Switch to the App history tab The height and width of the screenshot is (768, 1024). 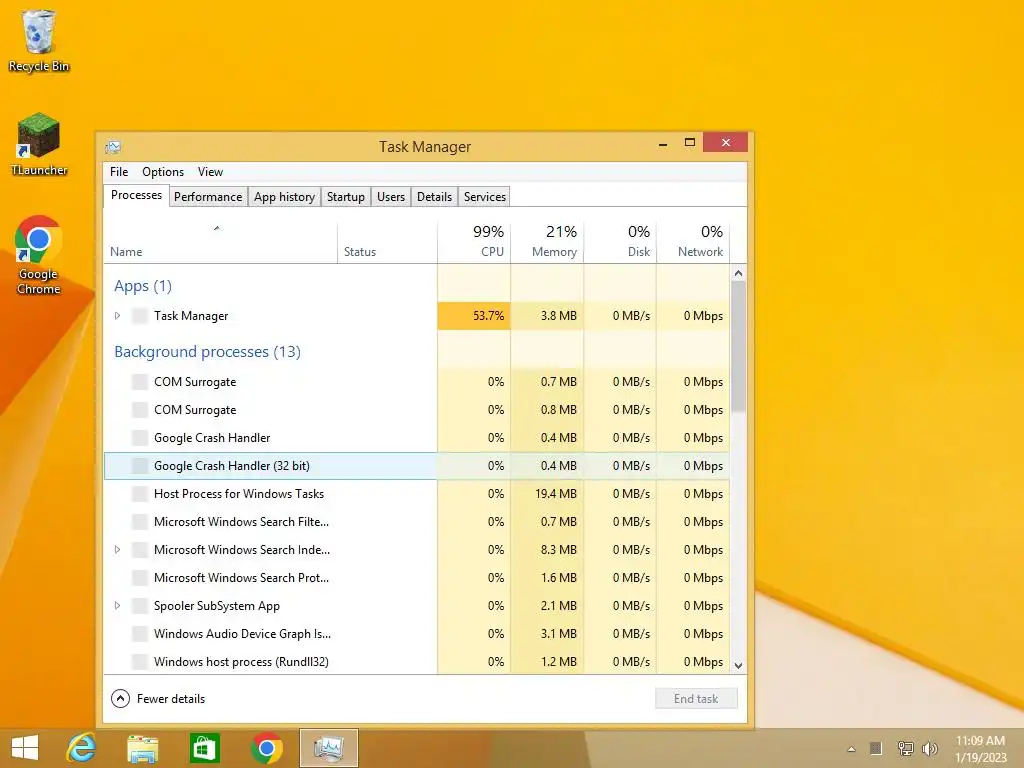284,197
